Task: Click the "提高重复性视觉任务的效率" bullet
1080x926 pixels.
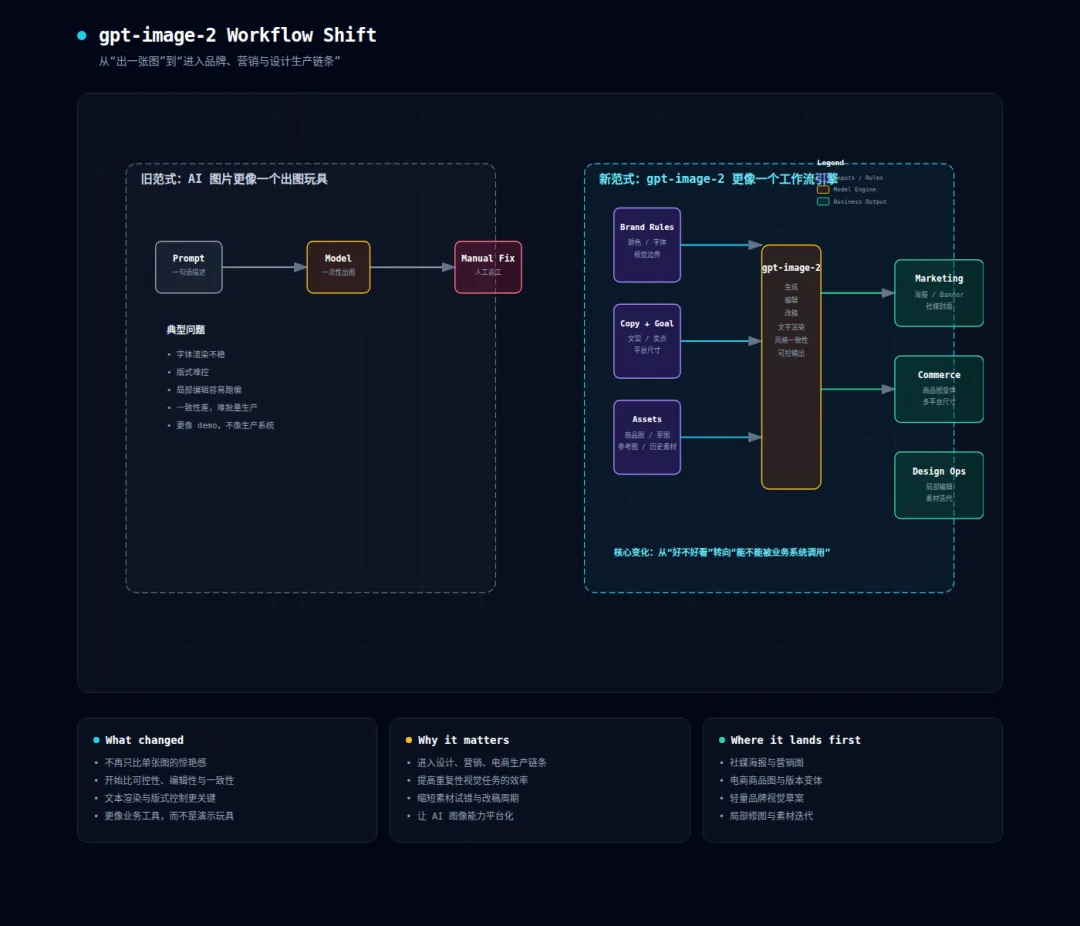Action: point(472,781)
